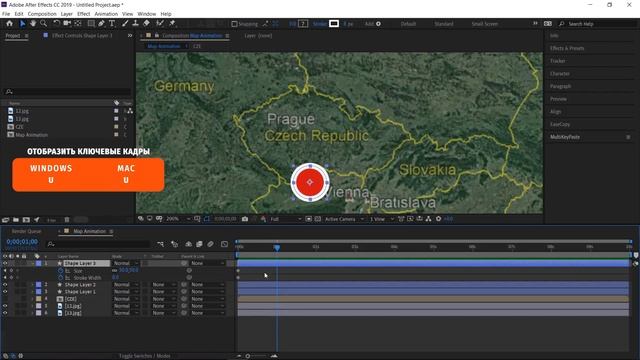
Task: Select the Rotation tool
Action: (57, 24)
